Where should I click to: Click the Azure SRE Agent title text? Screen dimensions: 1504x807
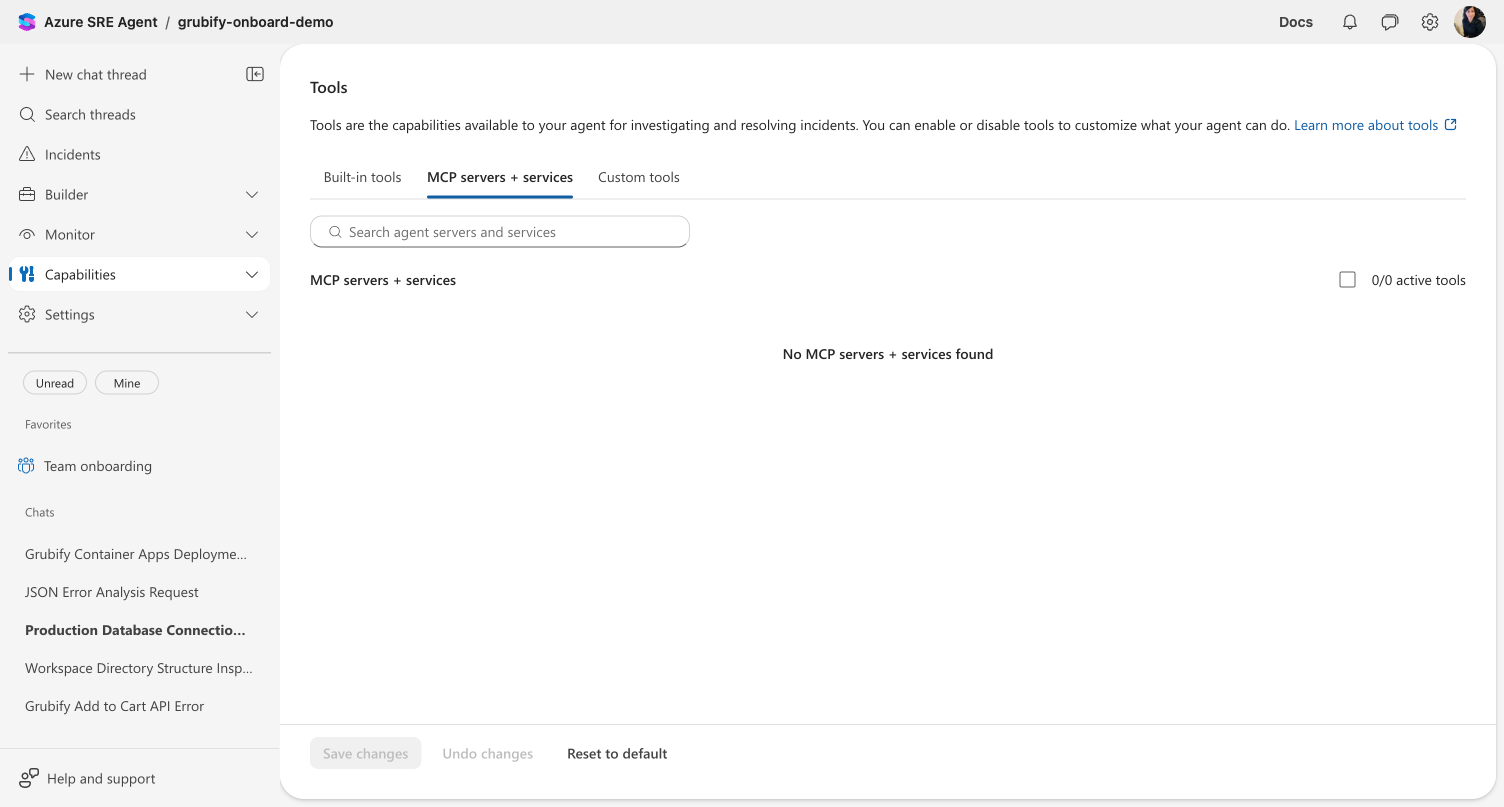point(101,22)
